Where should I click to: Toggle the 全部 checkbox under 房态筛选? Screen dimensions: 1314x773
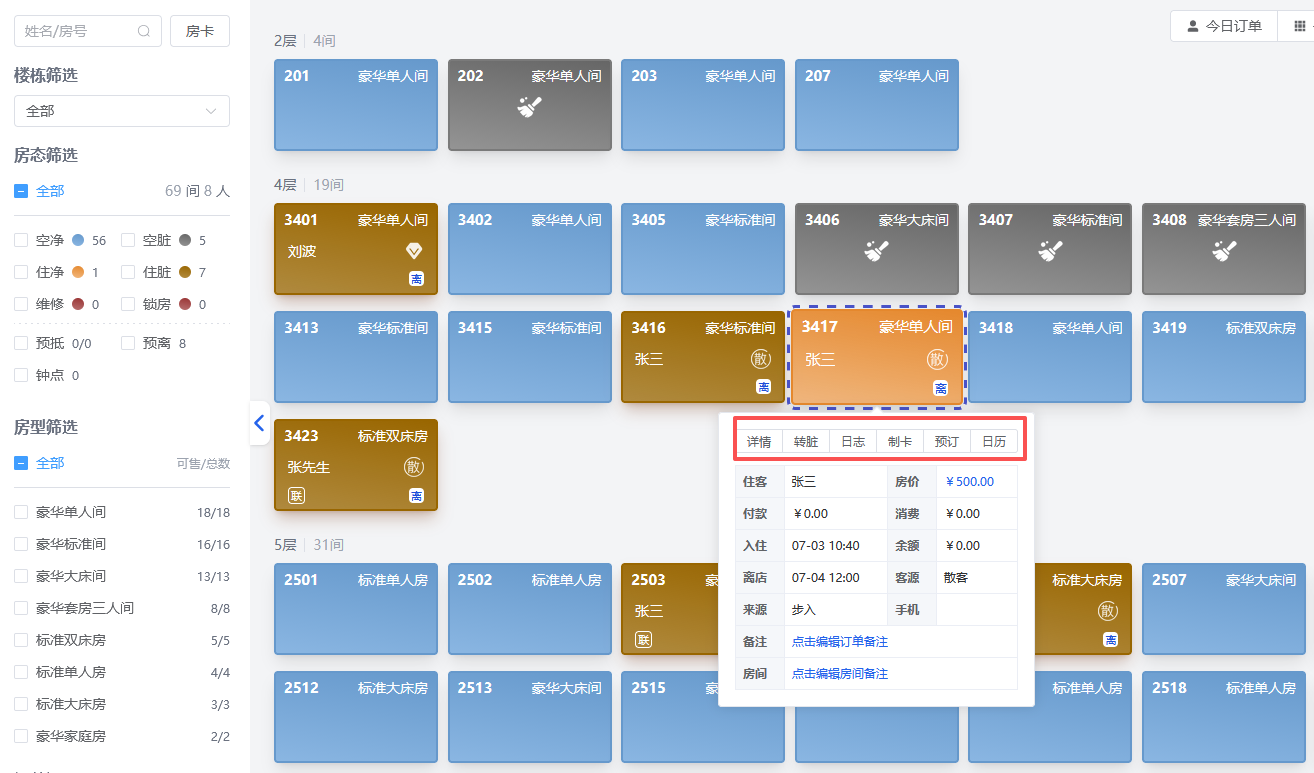[x=21, y=191]
